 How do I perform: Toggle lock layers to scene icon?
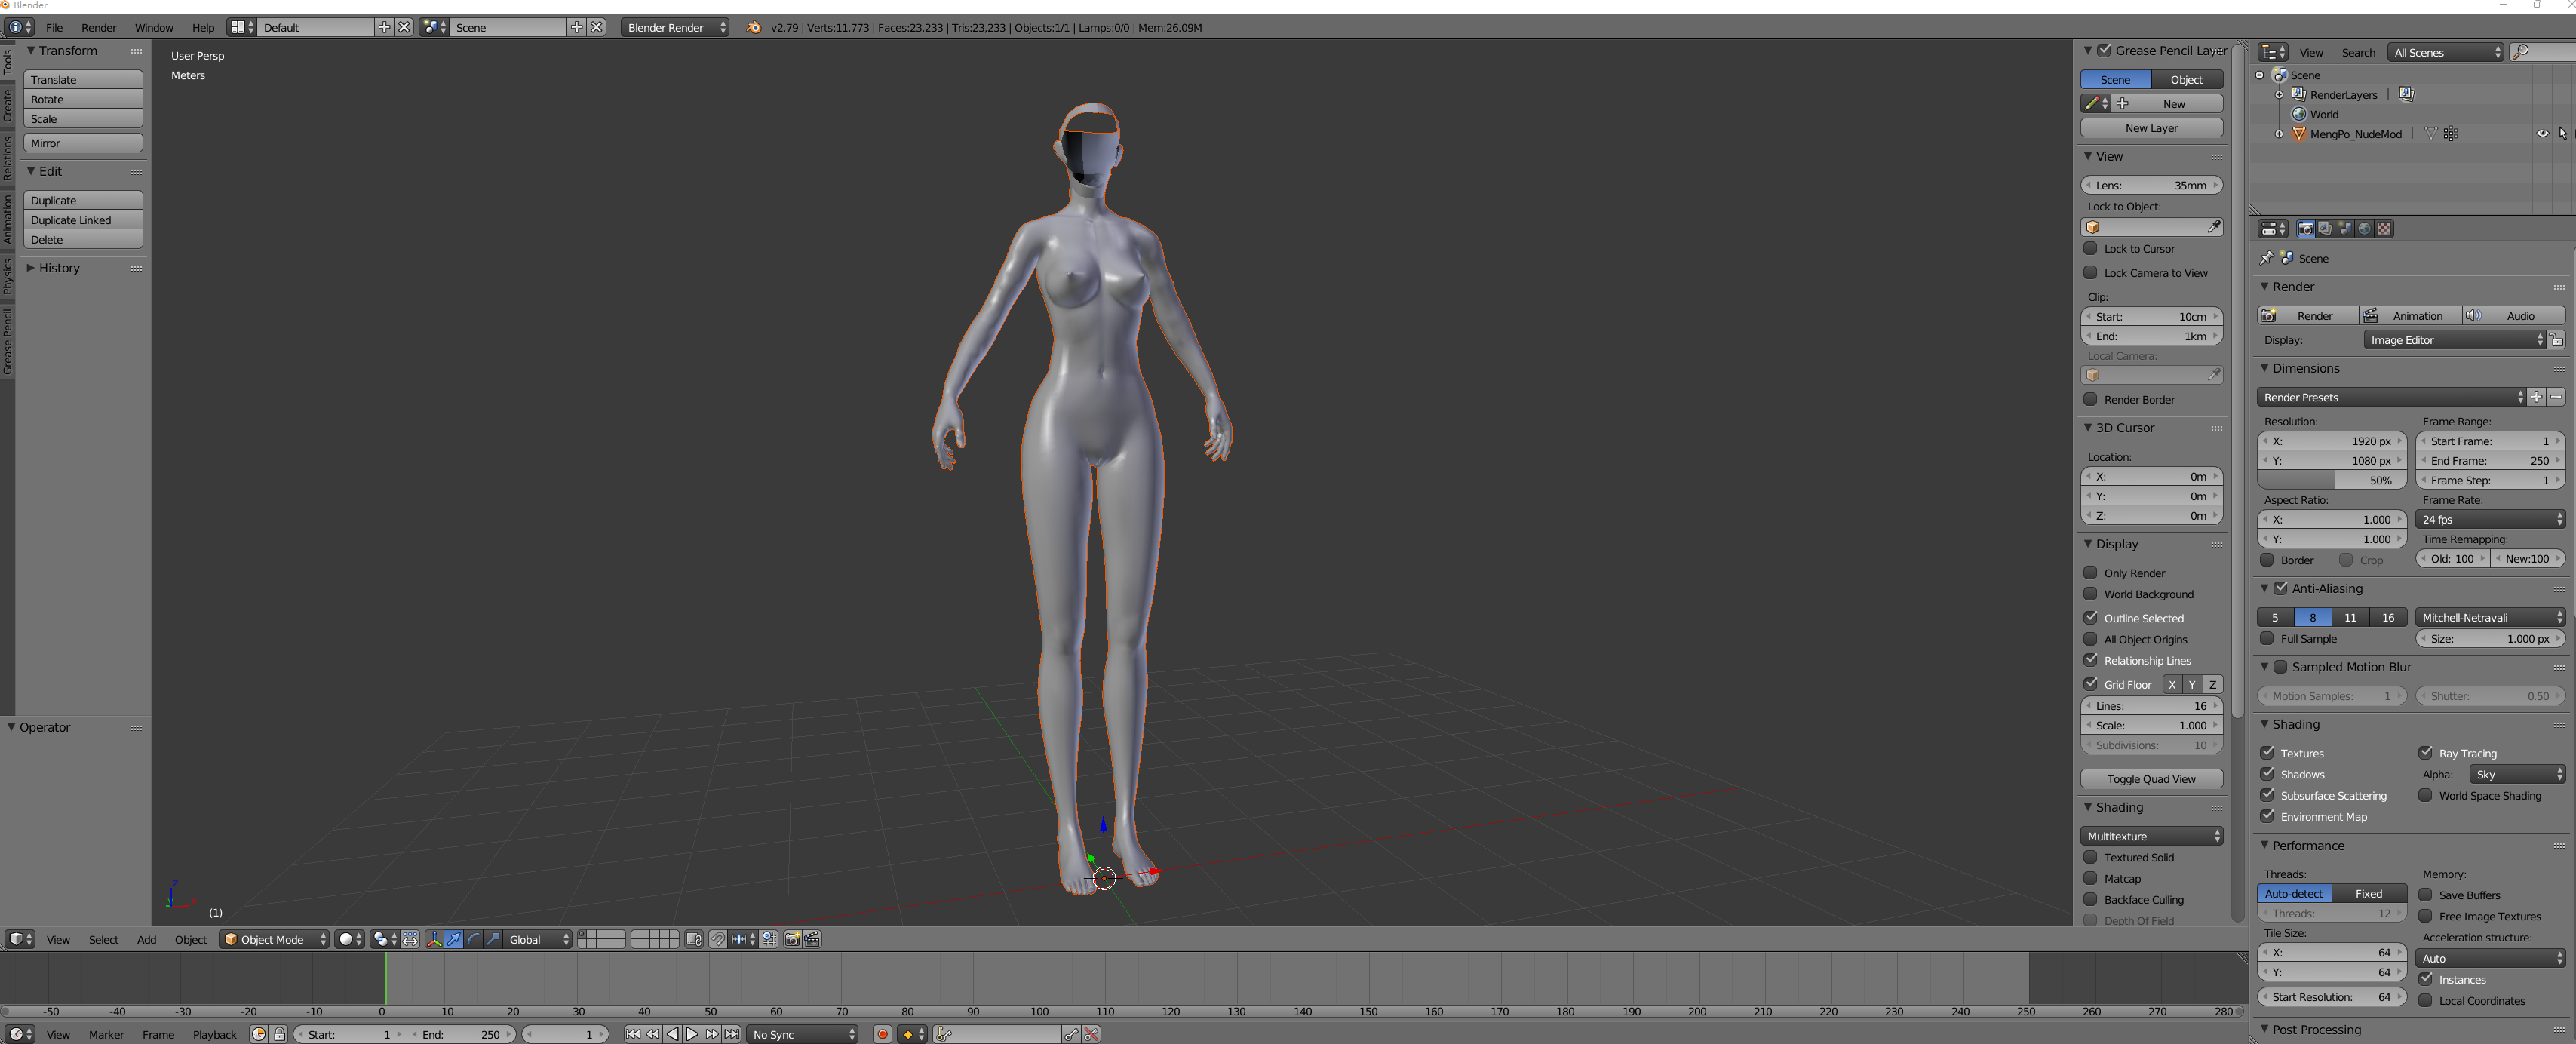click(x=694, y=939)
